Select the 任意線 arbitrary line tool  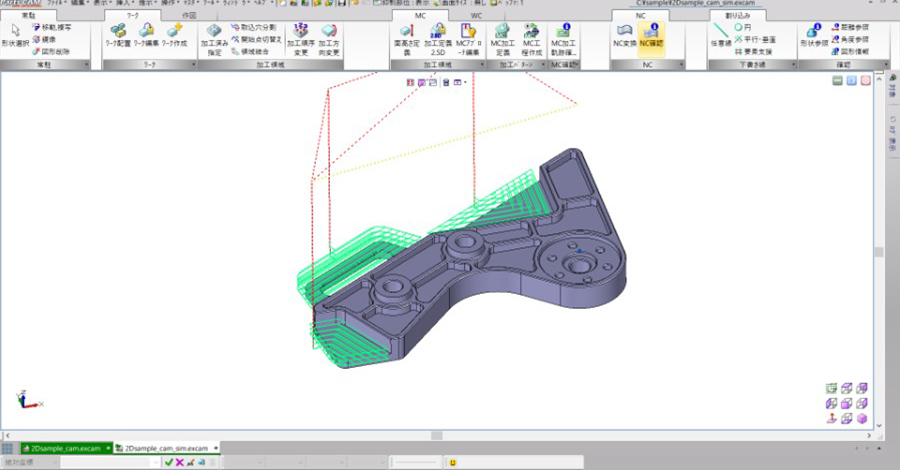tap(721, 36)
